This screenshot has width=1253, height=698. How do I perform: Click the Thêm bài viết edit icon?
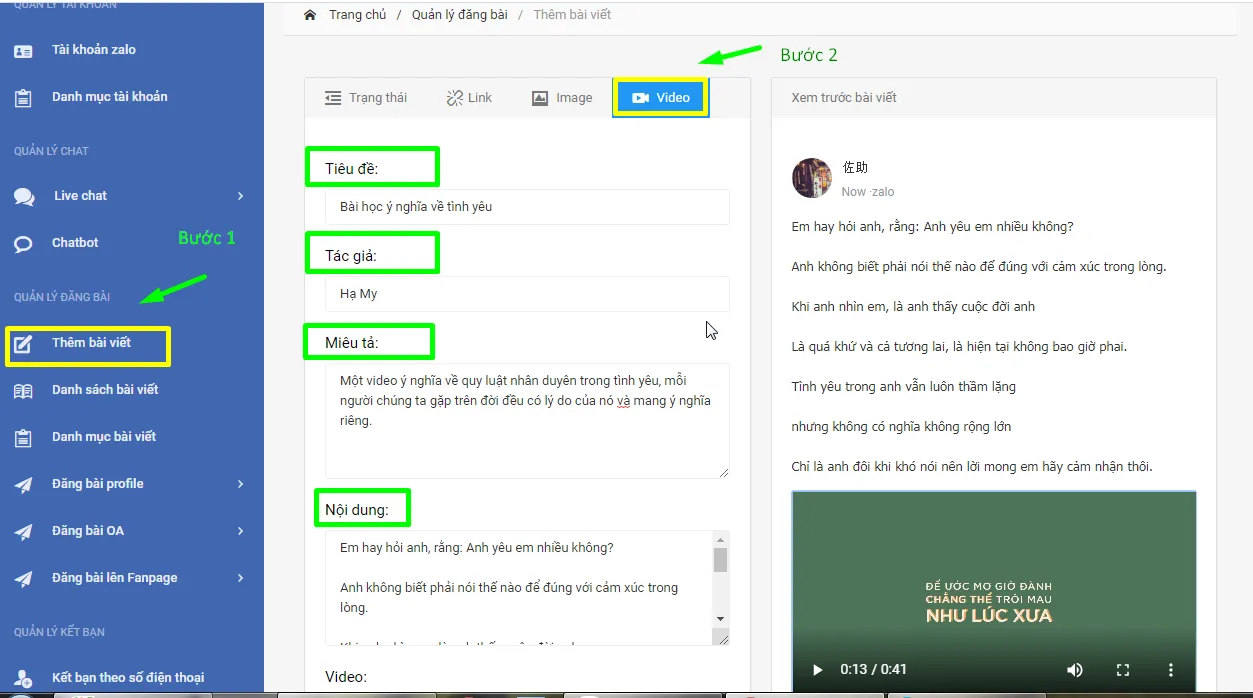tap(23, 344)
